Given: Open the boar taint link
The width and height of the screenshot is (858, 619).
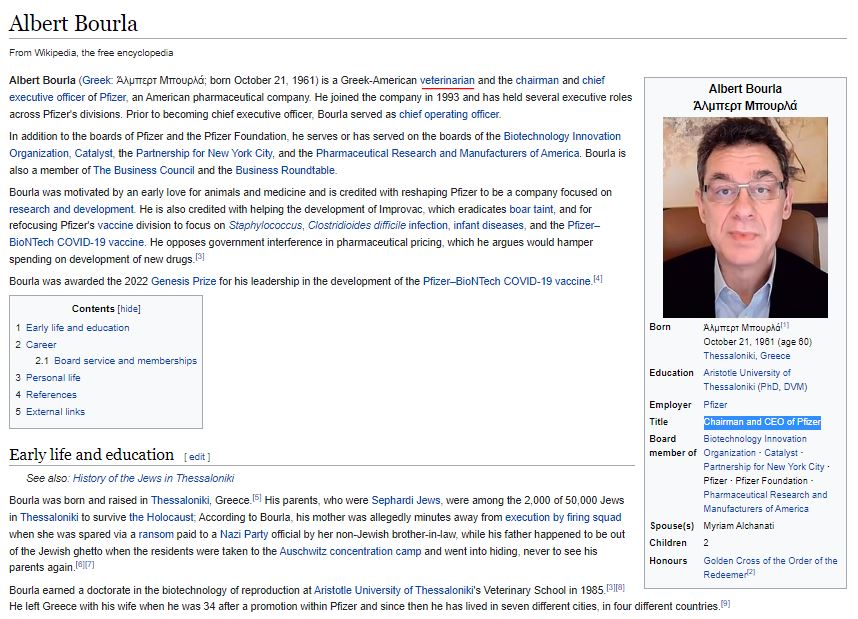Looking at the screenshot, I should tap(531, 209).
